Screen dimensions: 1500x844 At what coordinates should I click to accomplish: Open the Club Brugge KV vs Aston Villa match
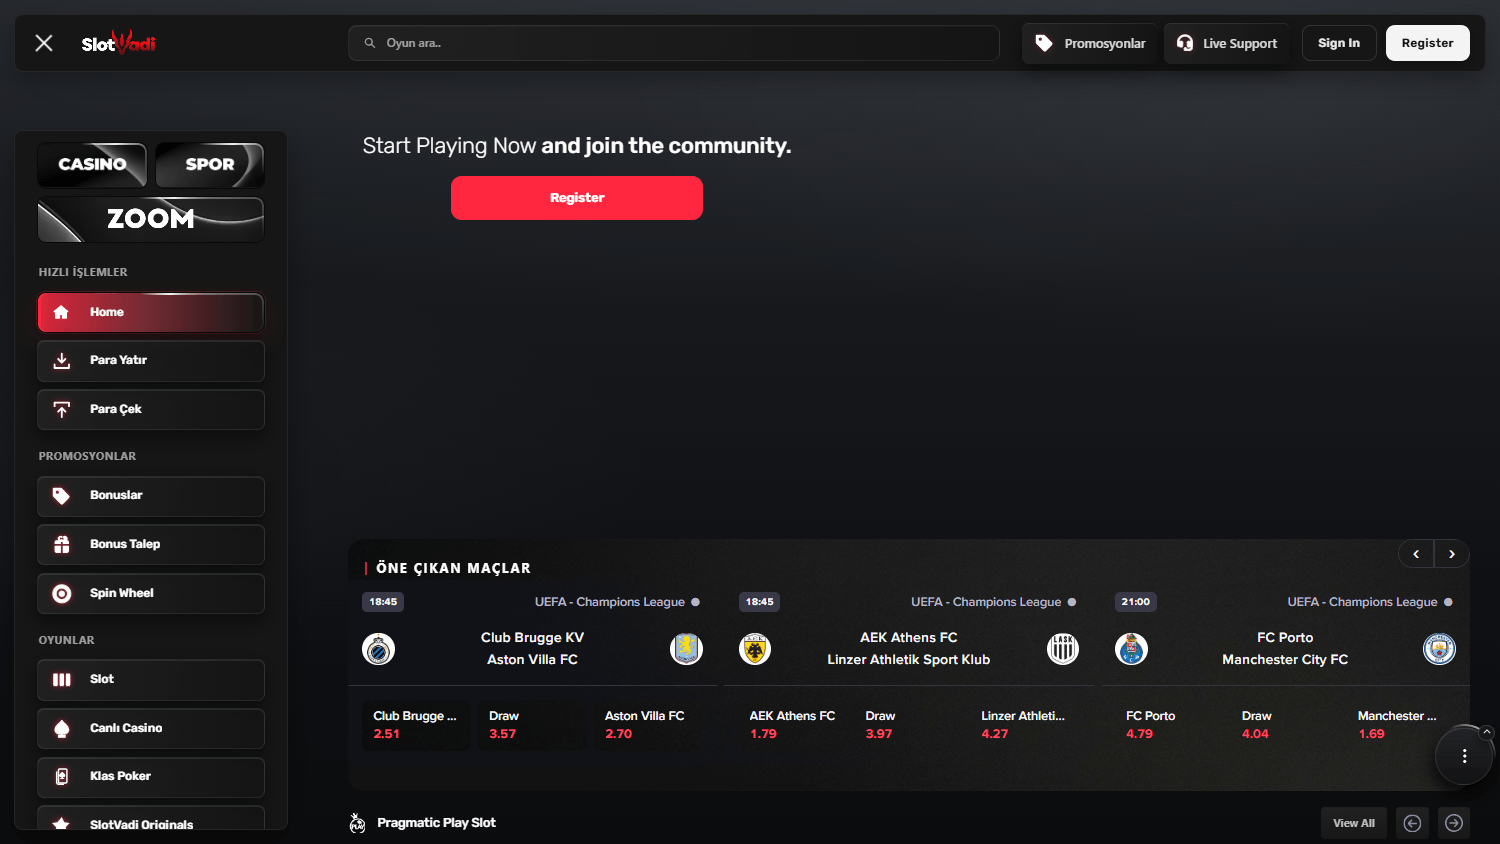click(x=532, y=649)
